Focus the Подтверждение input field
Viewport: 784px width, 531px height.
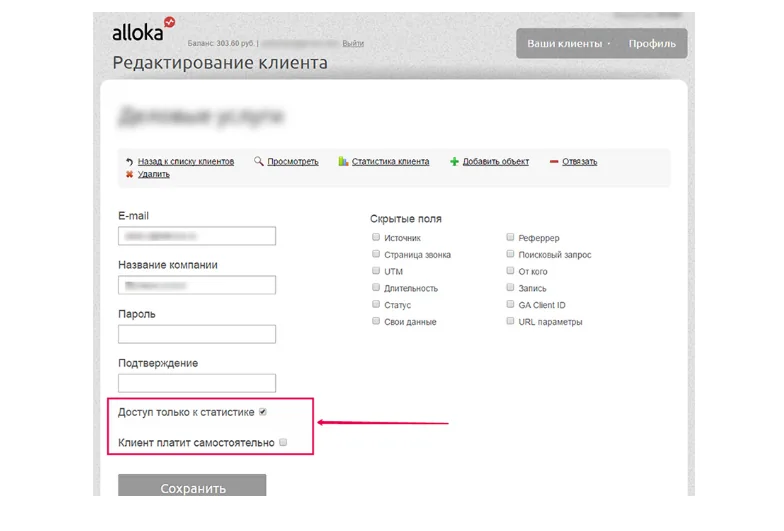point(196,383)
